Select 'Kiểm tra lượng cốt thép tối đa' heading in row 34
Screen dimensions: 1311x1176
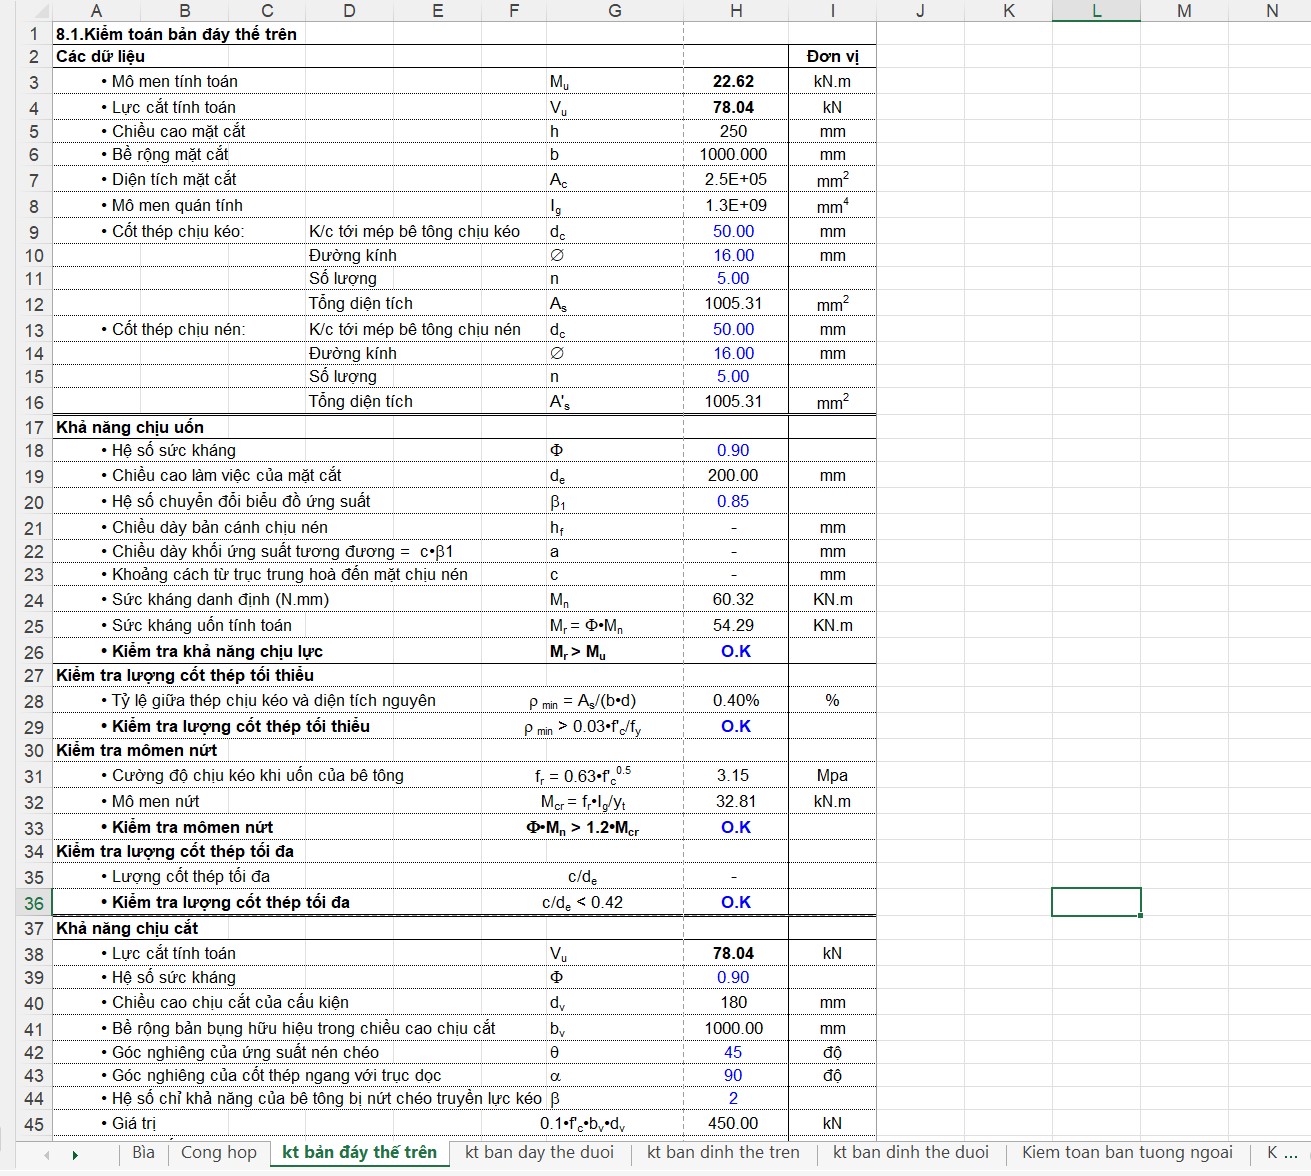pos(175,851)
